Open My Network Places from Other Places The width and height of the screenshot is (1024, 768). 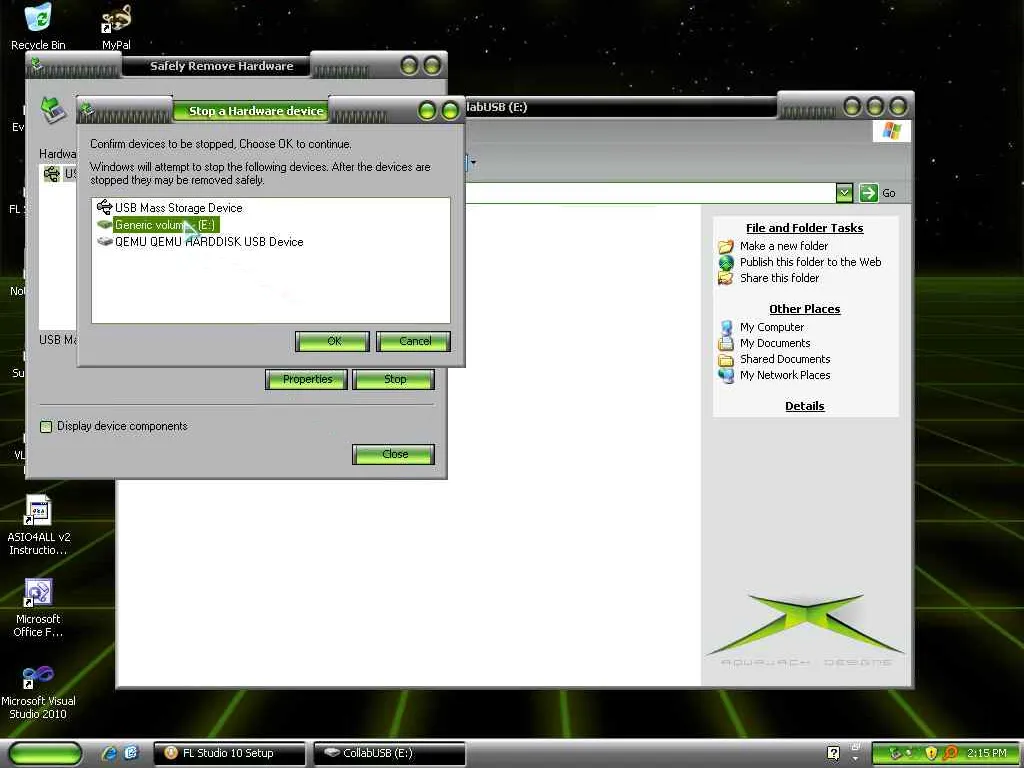[x=785, y=376]
